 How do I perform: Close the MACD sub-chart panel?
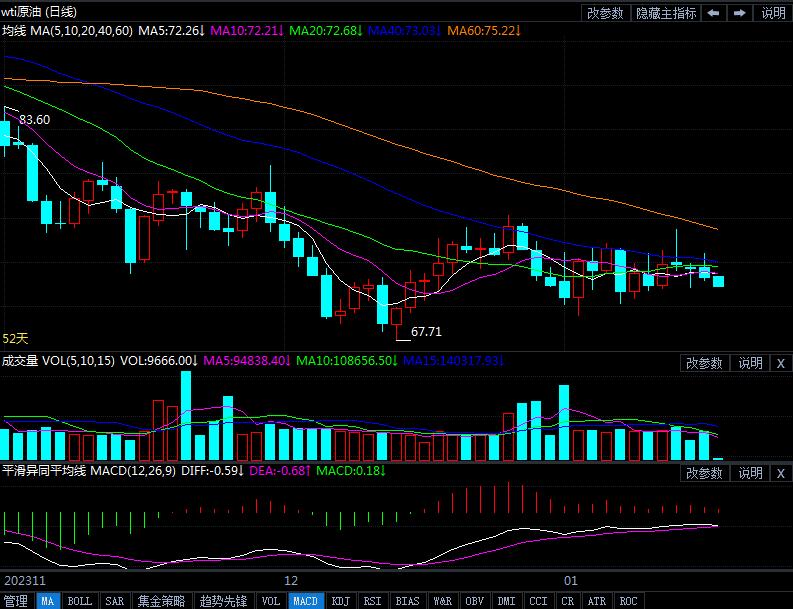tap(780, 473)
